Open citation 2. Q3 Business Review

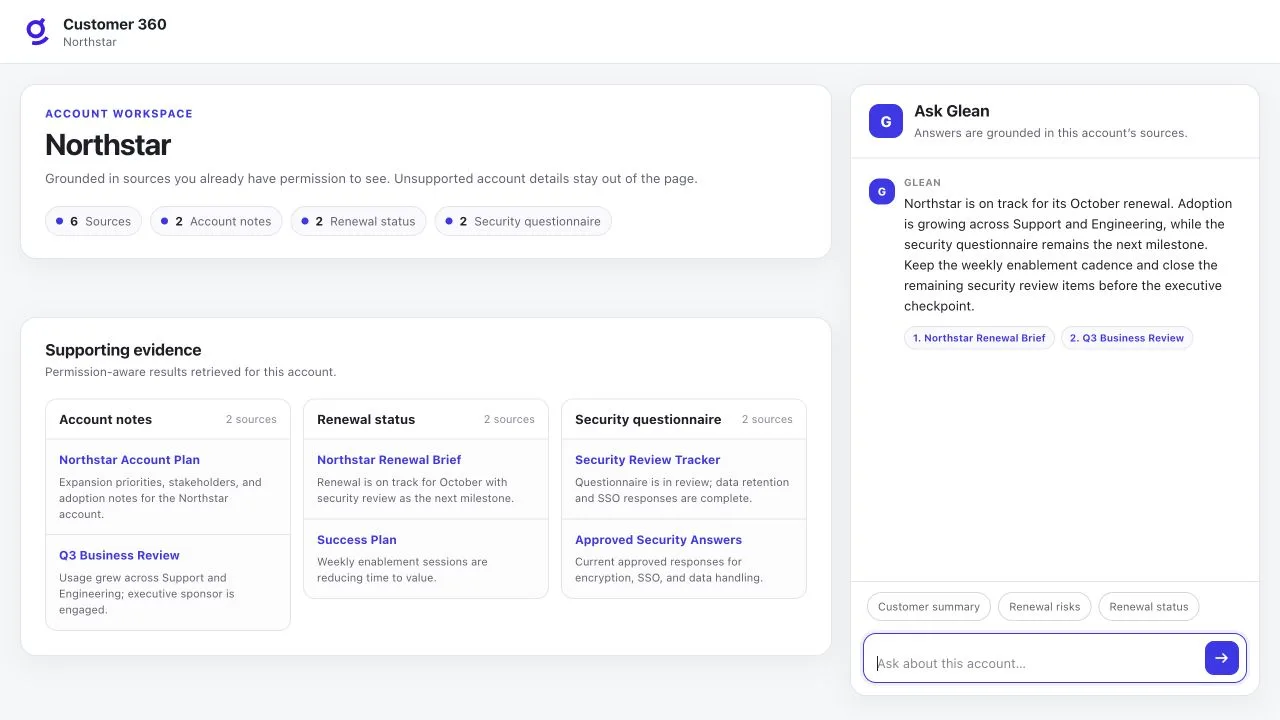1127,338
